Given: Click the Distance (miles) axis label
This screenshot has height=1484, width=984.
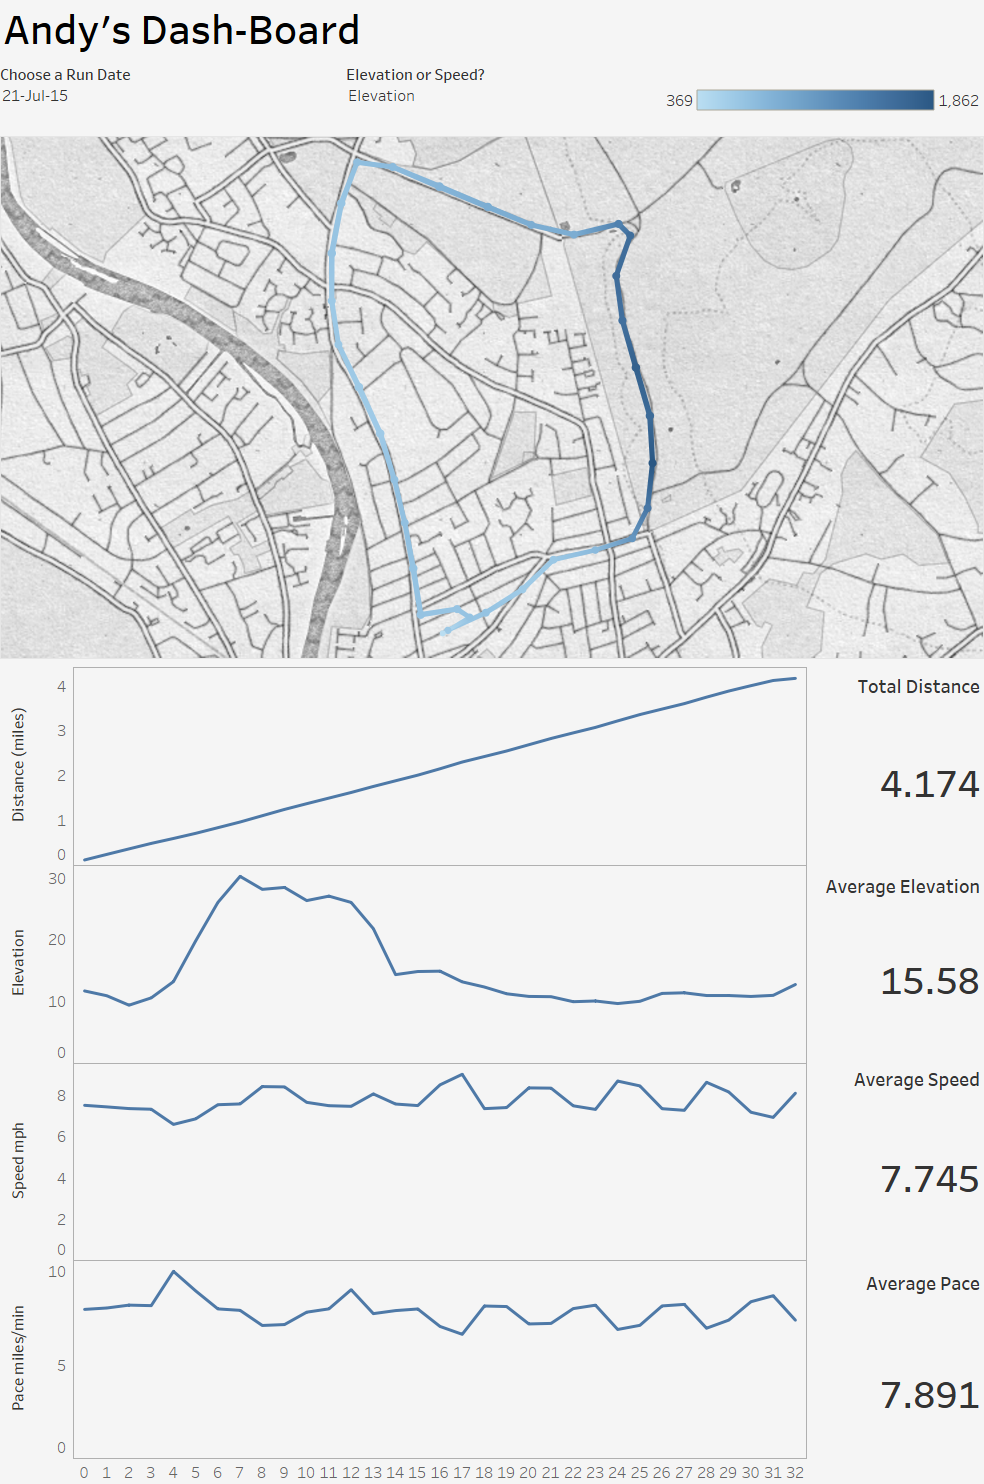Looking at the screenshot, I should (18, 765).
